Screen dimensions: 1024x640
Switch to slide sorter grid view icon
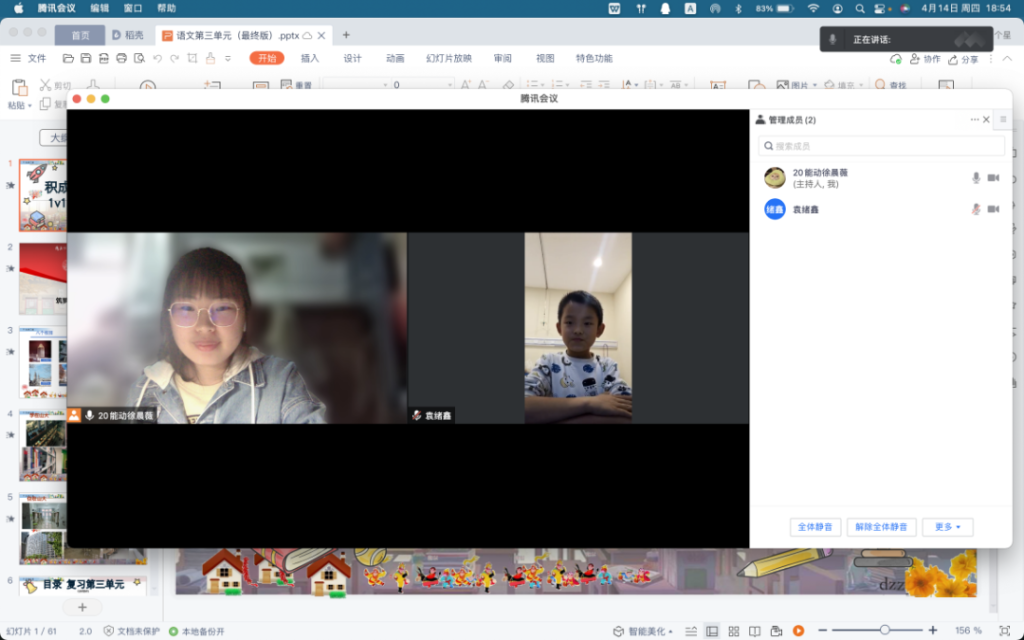tap(734, 631)
